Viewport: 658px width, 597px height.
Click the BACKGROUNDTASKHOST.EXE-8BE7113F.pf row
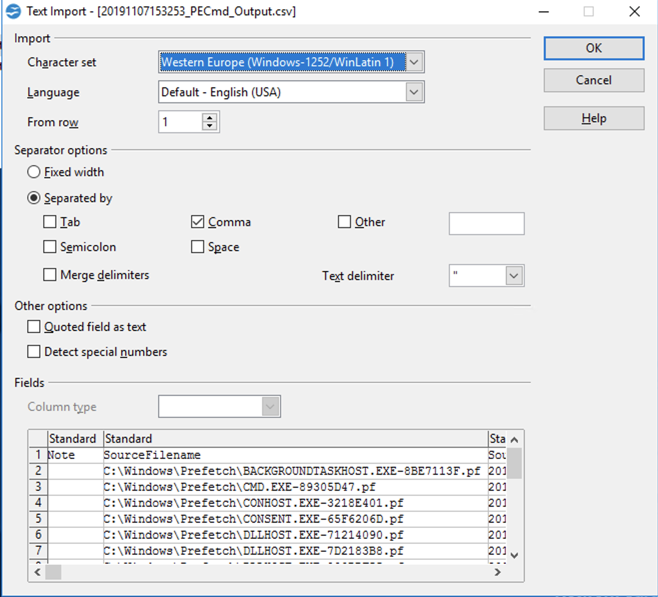click(295, 471)
